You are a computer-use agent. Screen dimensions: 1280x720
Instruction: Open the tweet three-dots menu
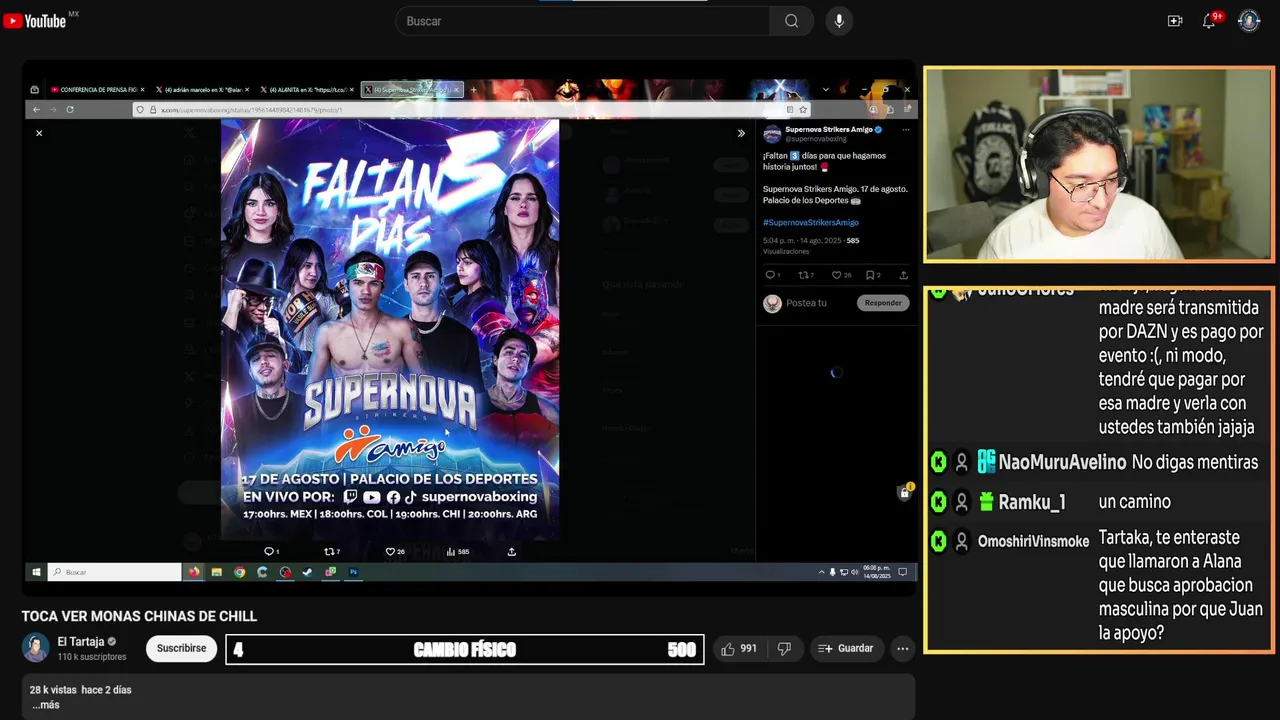coord(906,130)
